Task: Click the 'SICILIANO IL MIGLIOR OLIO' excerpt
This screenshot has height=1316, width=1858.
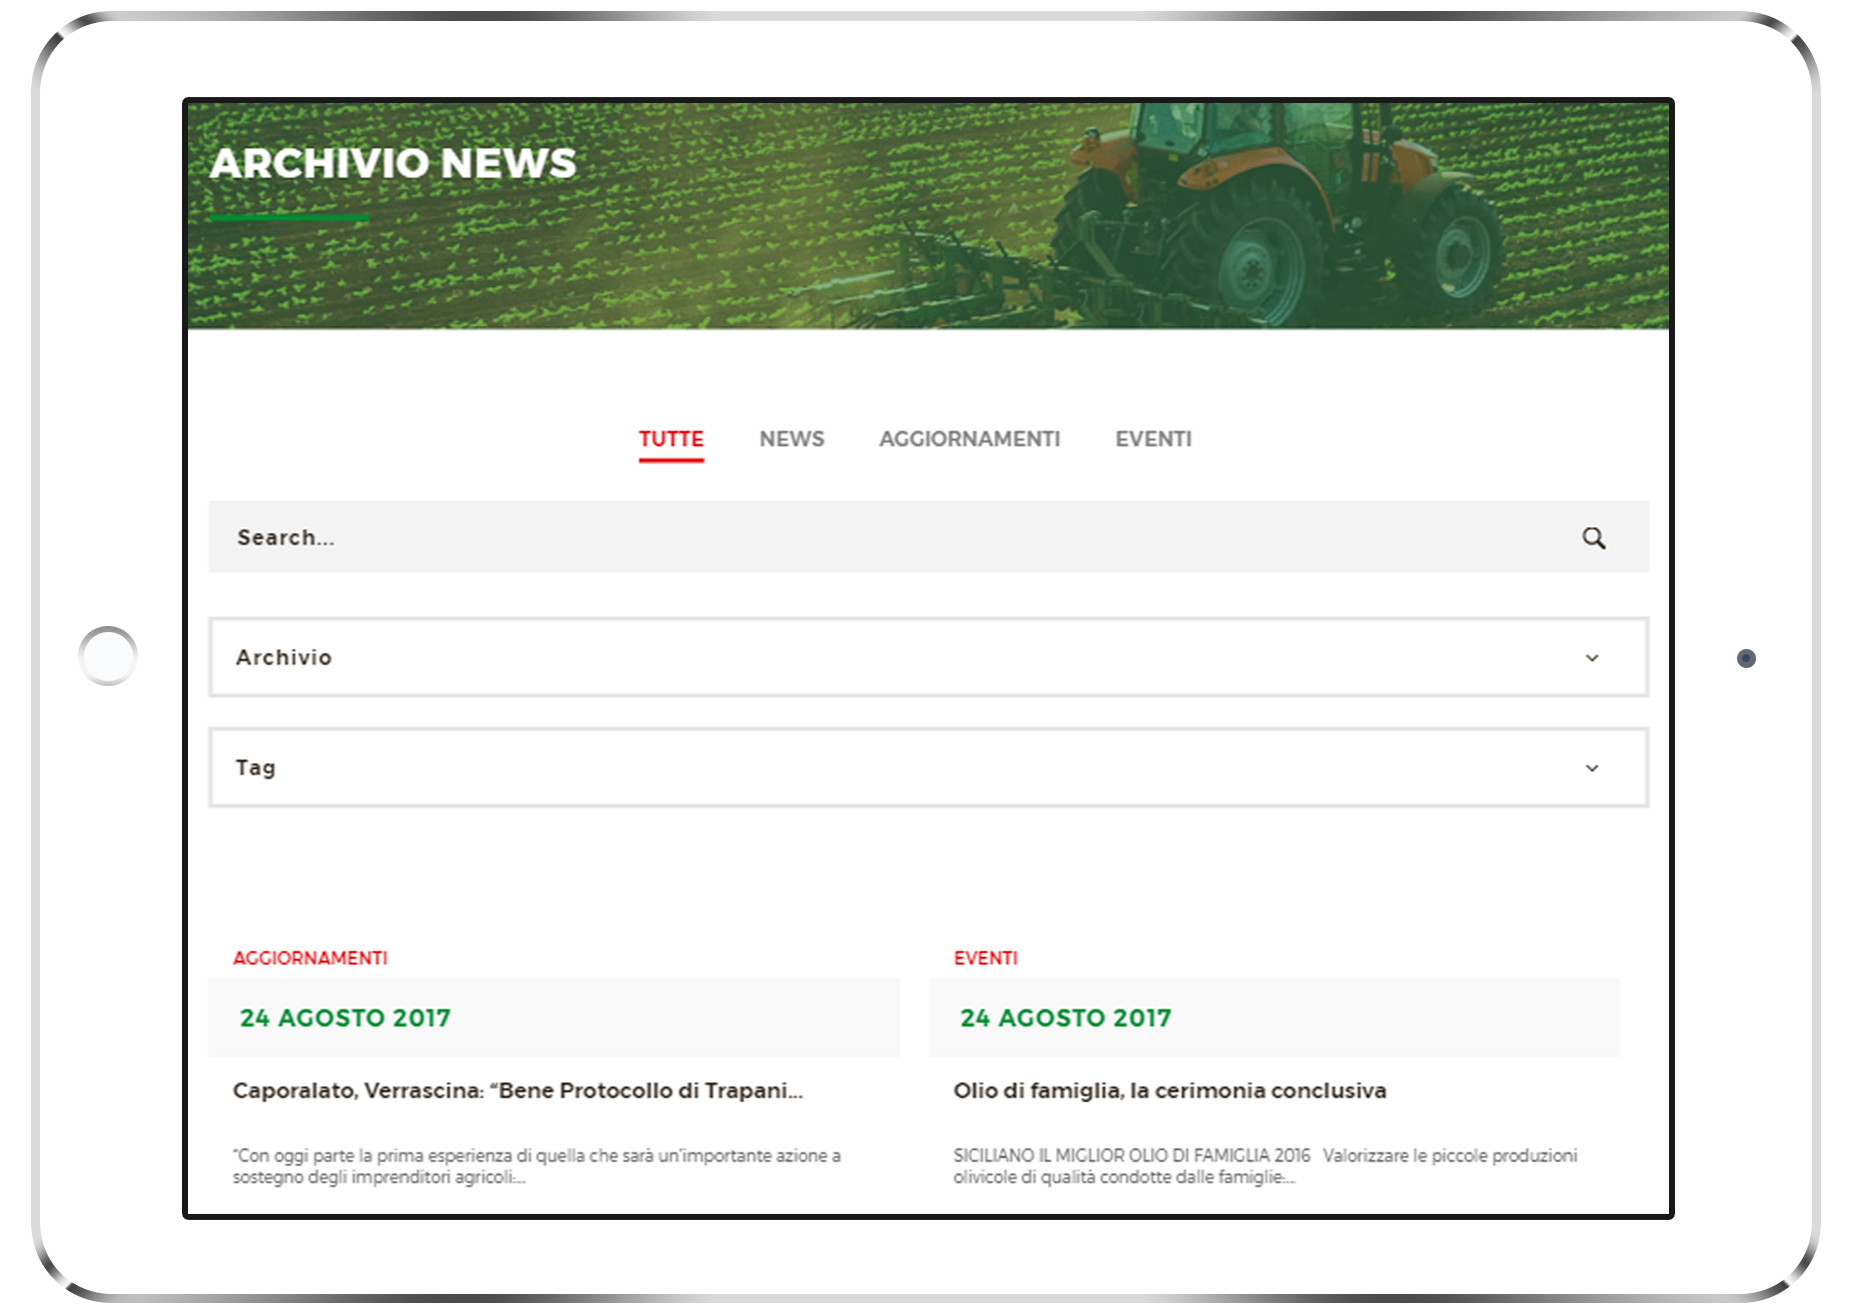Action: [1264, 1166]
